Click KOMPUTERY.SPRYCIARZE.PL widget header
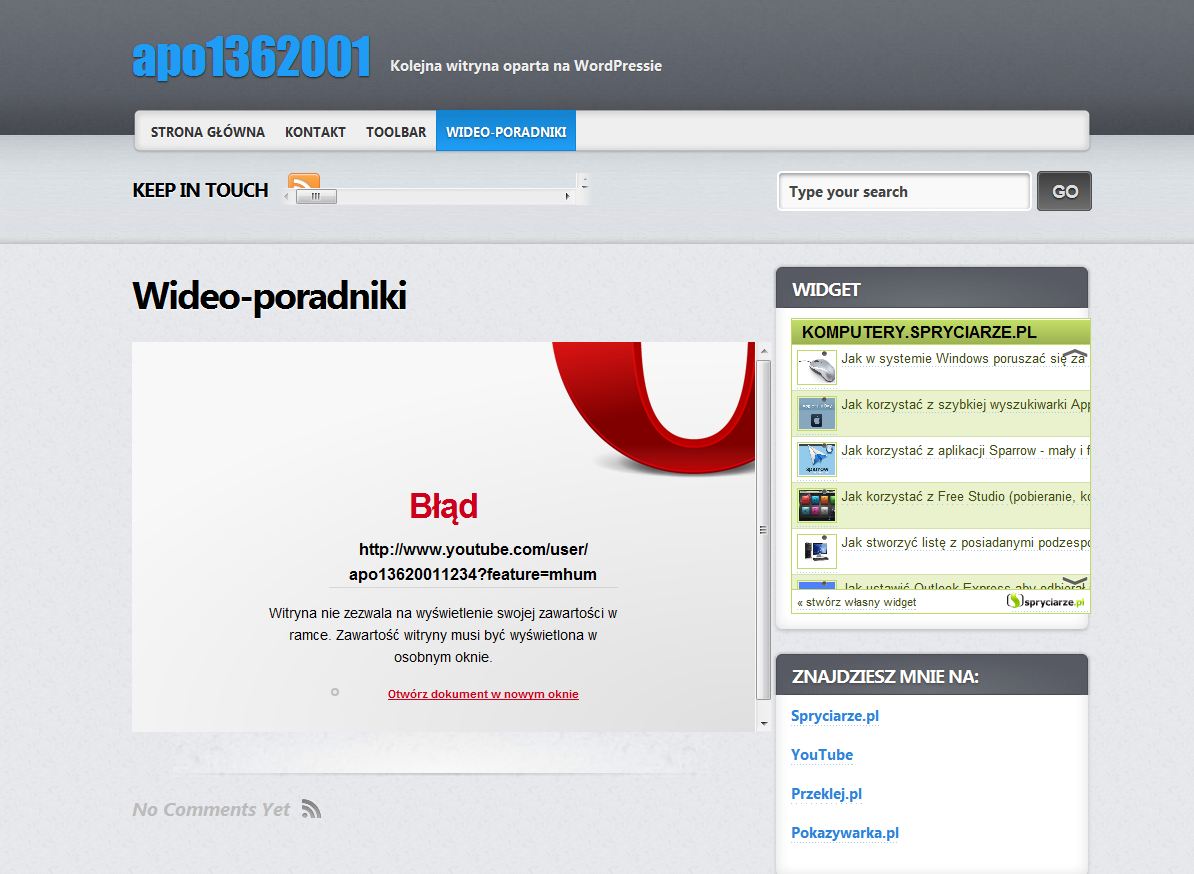 click(x=940, y=332)
